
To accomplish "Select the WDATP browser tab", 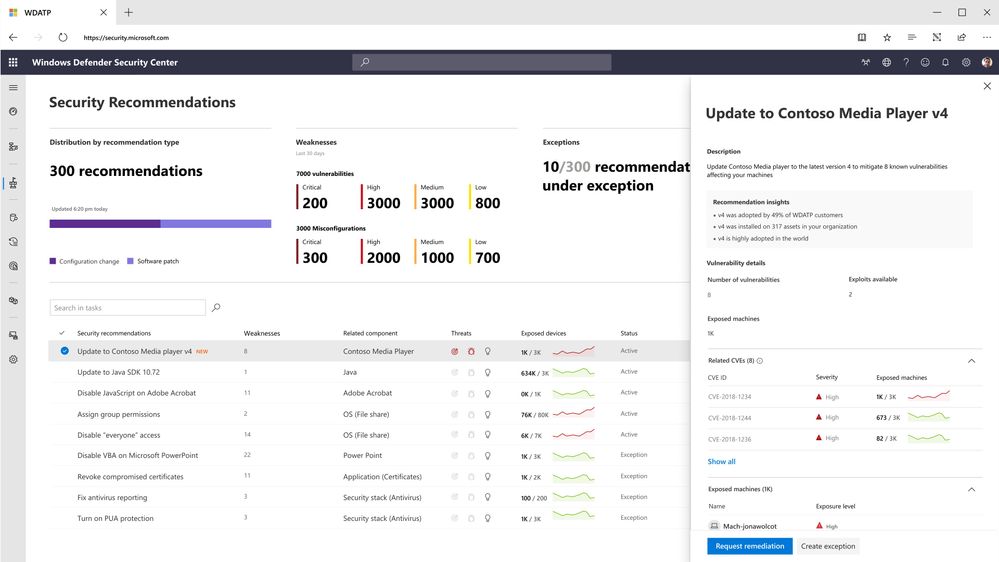I will (x=57, y=13).
